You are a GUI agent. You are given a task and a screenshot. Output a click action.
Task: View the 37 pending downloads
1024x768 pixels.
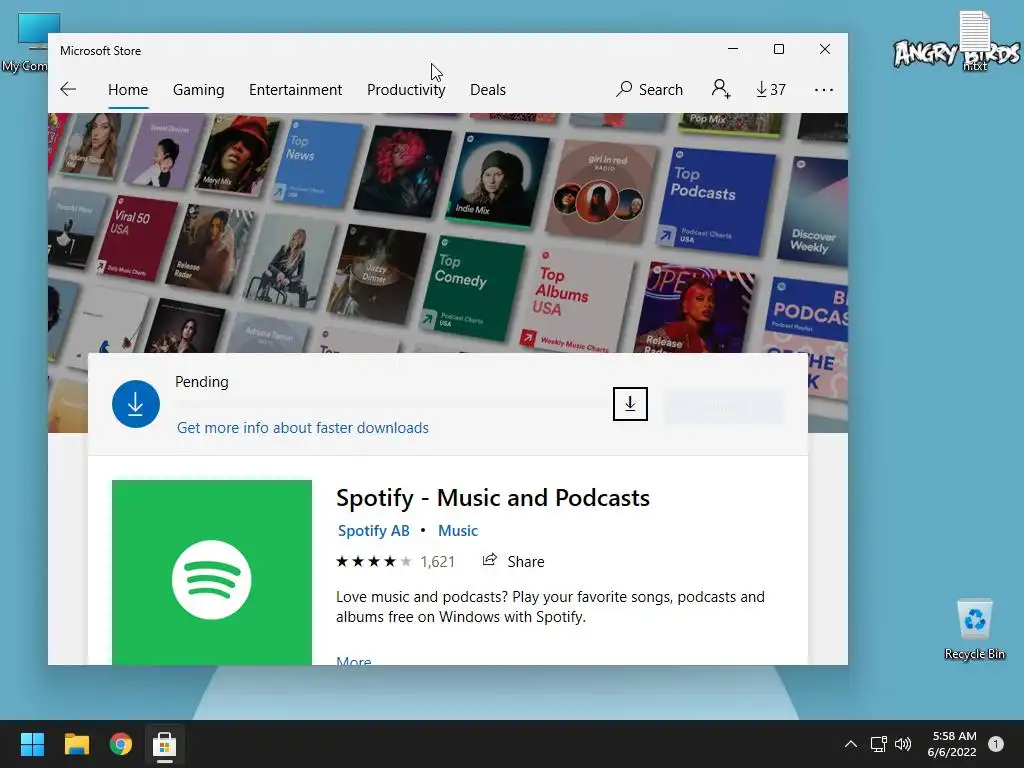pyautogui.click(x=771, y=89)
